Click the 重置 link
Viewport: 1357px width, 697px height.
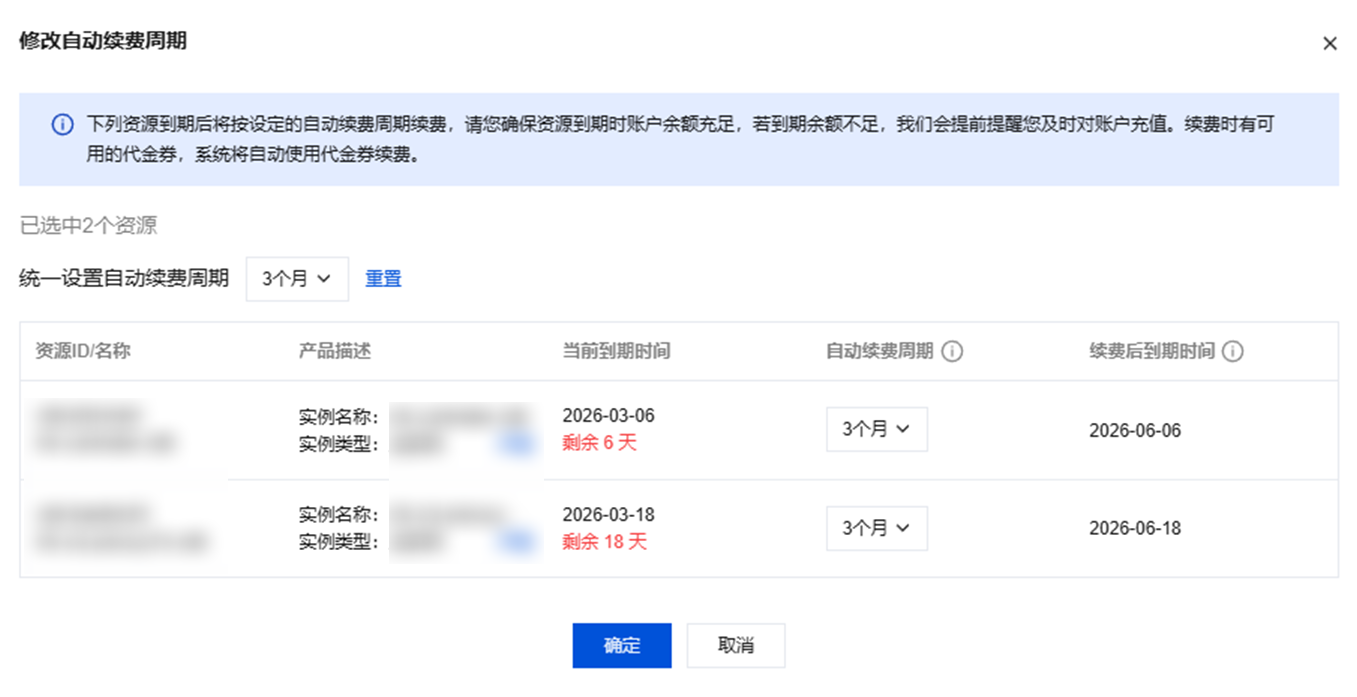click(x=383, y=279)
